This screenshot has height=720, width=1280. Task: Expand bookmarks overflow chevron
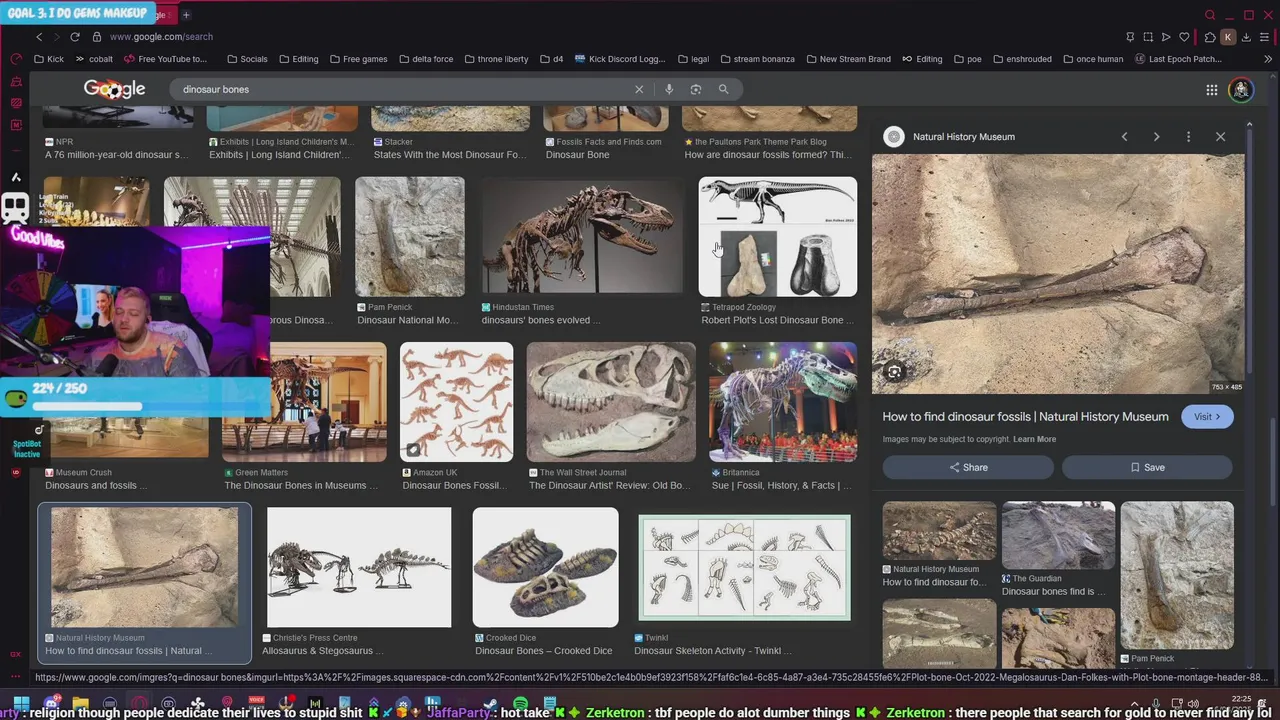click(x=1268, y=59)
